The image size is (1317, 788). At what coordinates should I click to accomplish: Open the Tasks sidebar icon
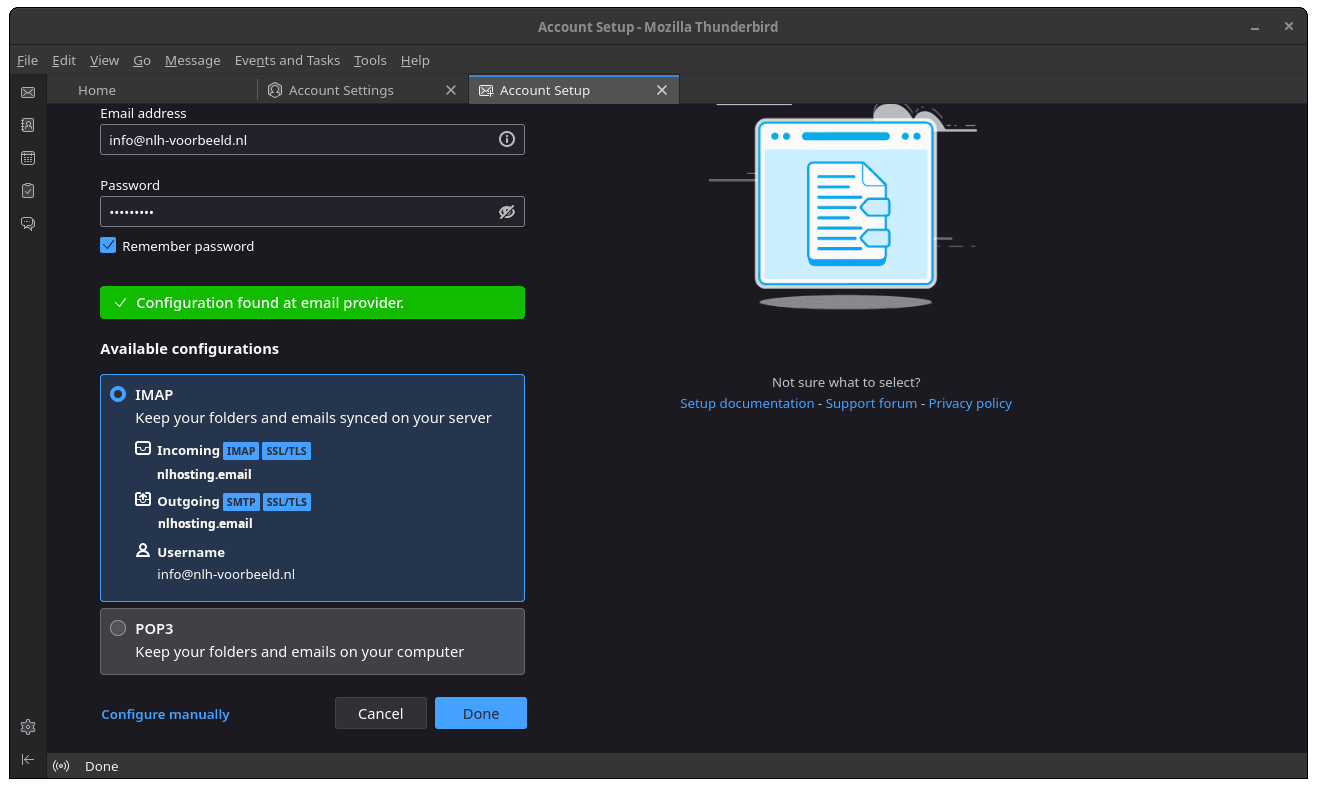(28, 190)
